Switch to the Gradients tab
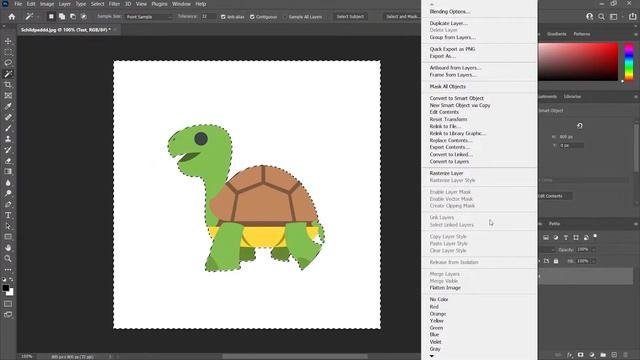The width and height of the screenshot is (640, 360). coord(557,34)
